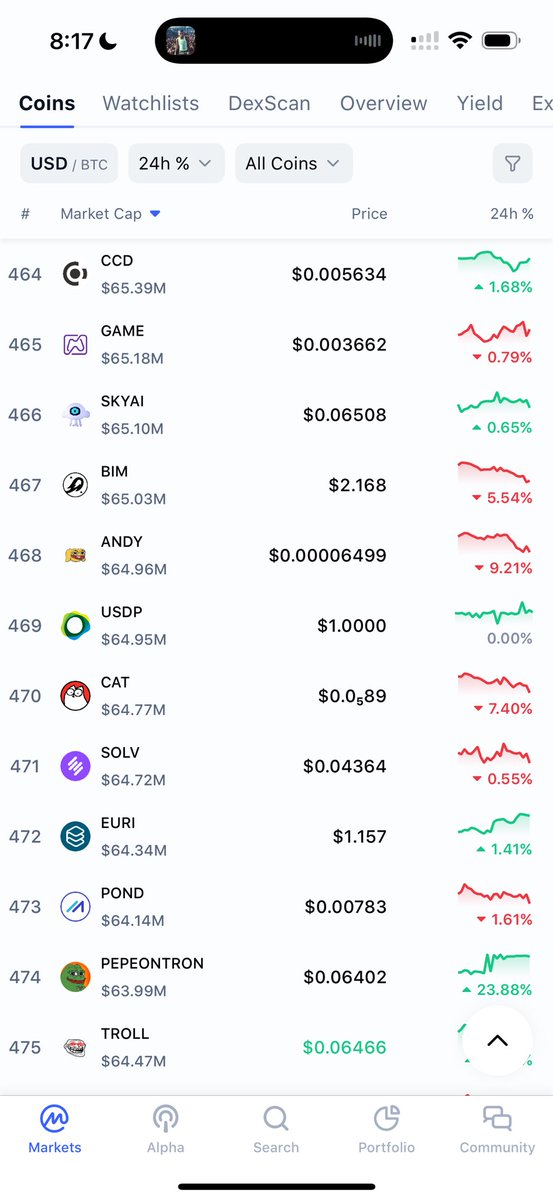553x1200 pixels.
Task: Switch to the DexScan tab
Action: coord(269,103)
